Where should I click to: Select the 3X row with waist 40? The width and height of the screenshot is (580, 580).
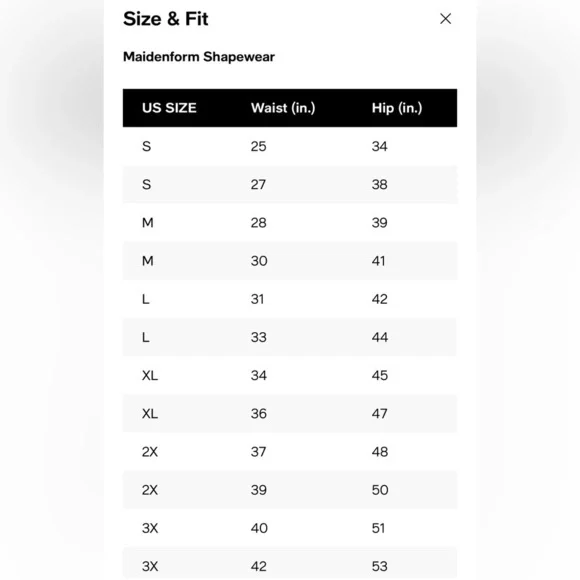click(x=290, y=528)
